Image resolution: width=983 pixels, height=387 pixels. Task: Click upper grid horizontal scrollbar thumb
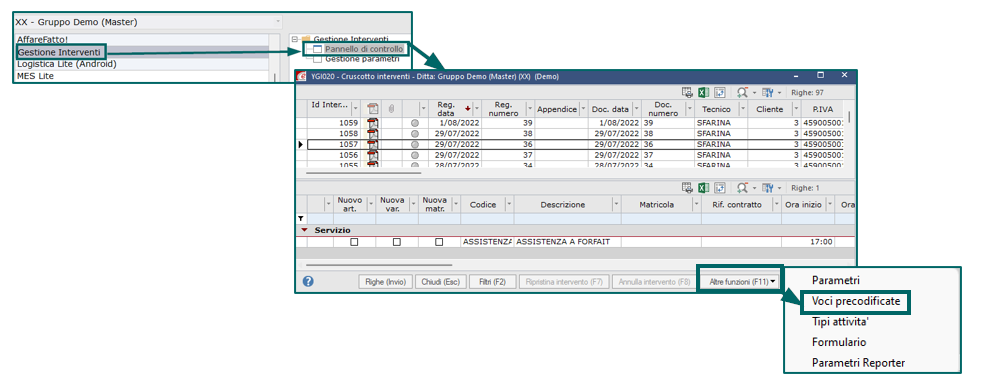coord(364,172)
